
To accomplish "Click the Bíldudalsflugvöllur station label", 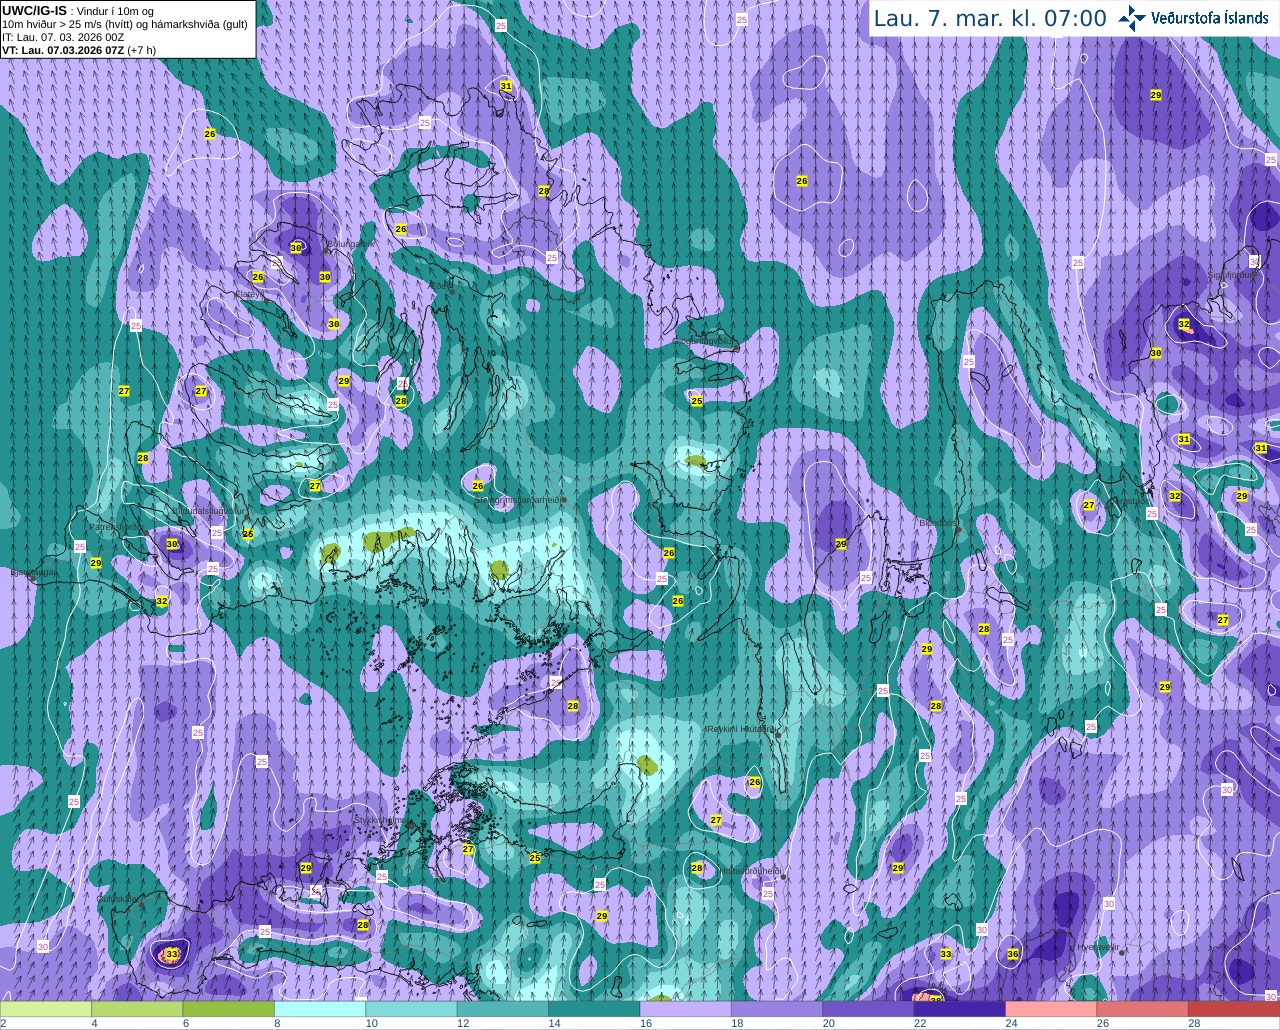I will [209, 510].
